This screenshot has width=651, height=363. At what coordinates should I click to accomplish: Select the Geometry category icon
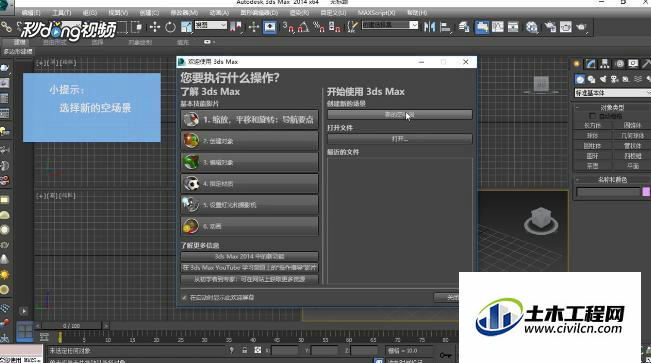pyautogui.click(x=580, y=79)
